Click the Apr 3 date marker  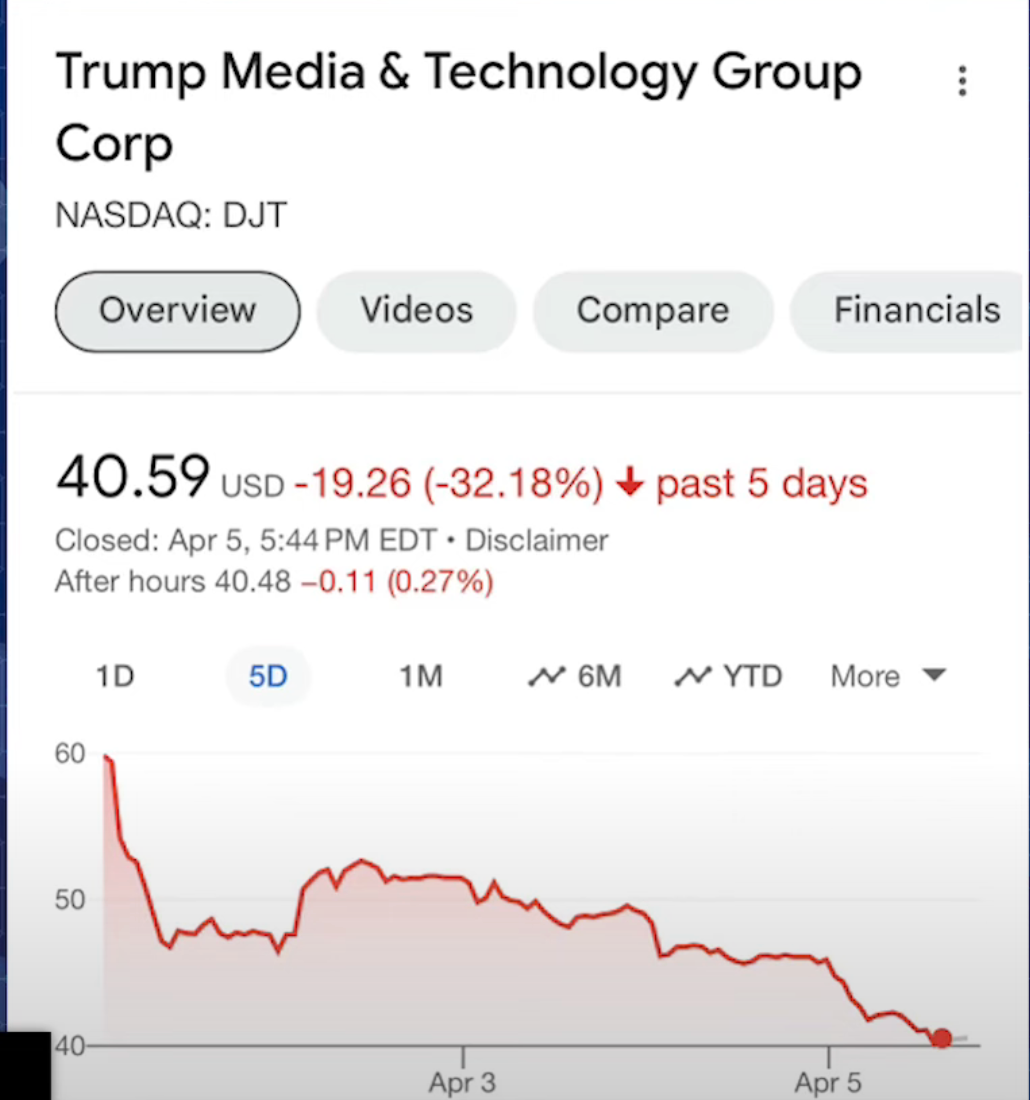point(462,1081)
